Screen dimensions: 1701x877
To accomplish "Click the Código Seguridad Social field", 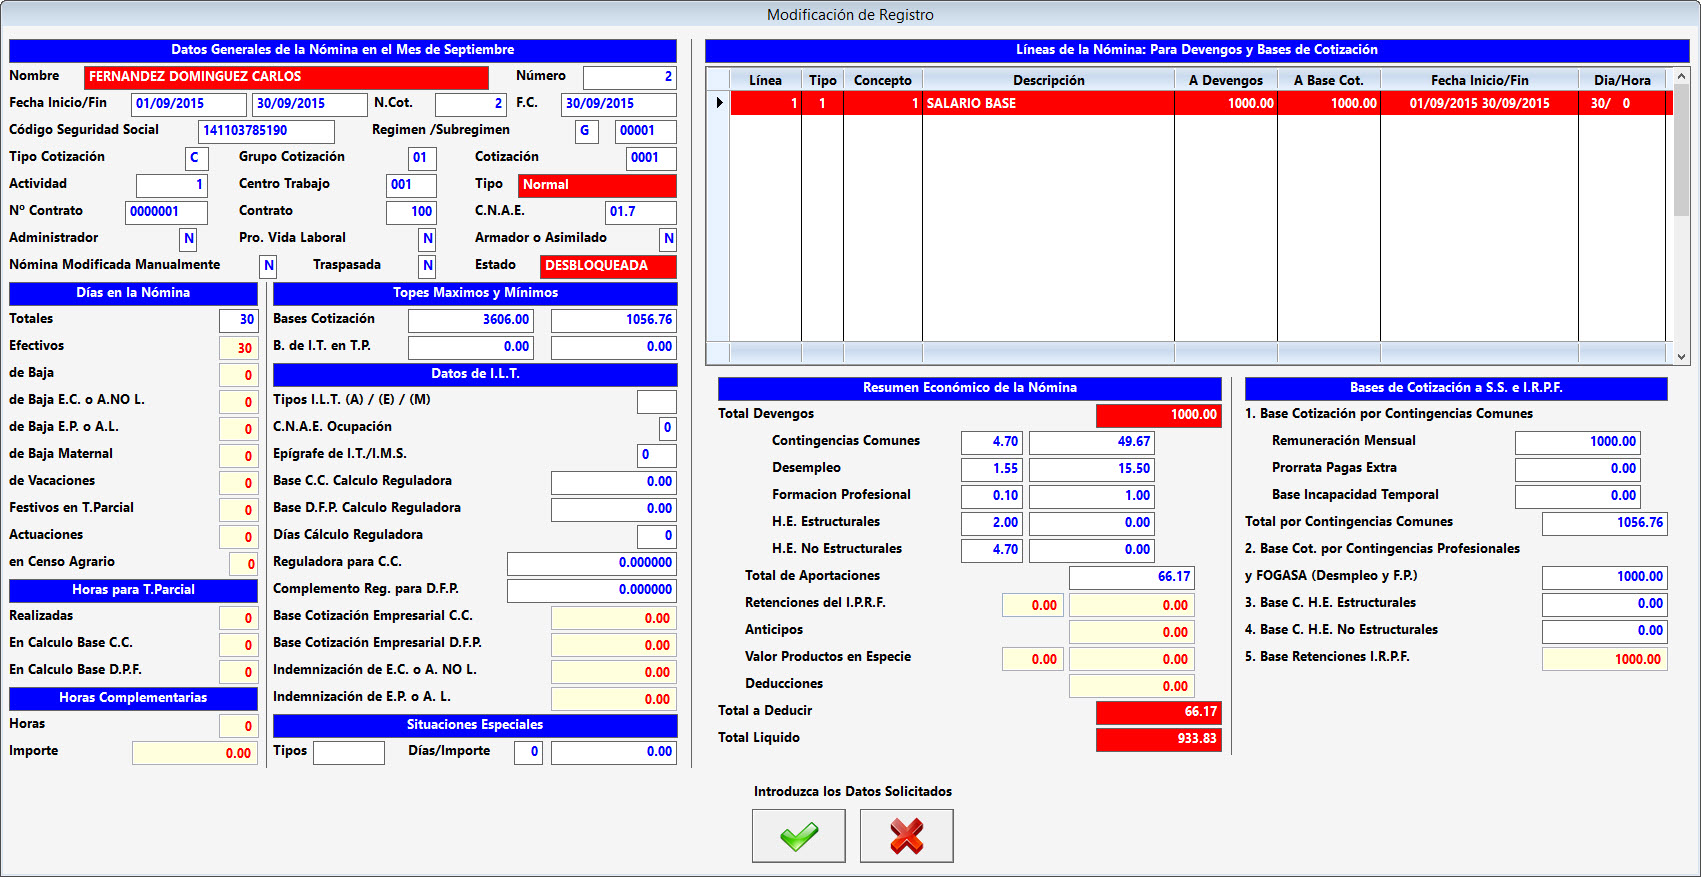I will (266, 131).
